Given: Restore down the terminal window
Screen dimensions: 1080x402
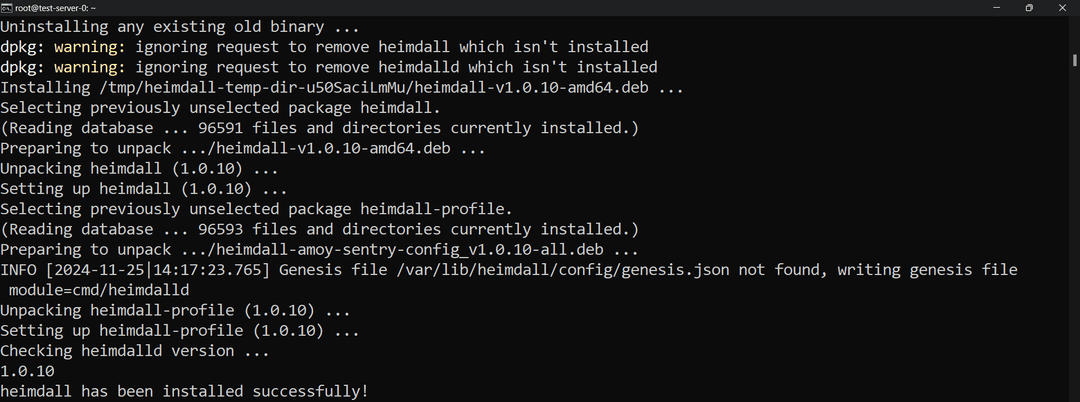Looking at the screenshot, I should coord(1029,7).
